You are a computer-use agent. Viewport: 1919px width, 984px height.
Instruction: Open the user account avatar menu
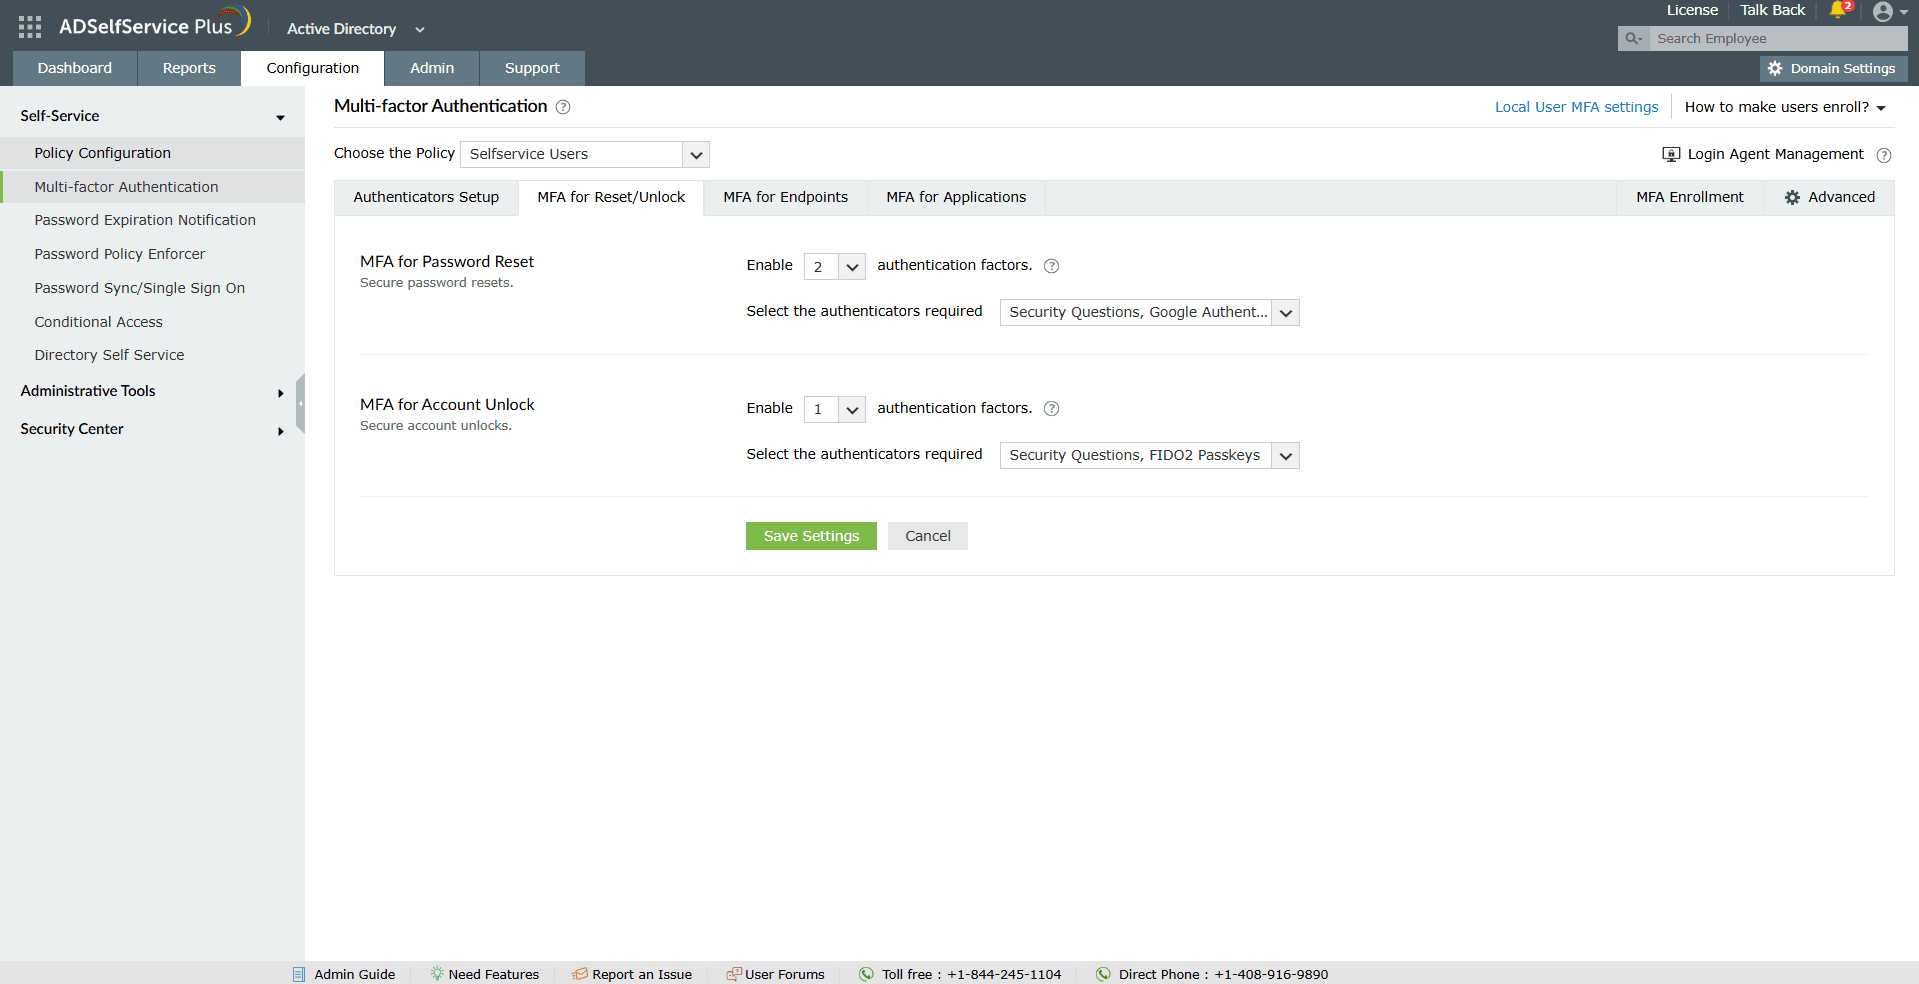[1883, 12]
